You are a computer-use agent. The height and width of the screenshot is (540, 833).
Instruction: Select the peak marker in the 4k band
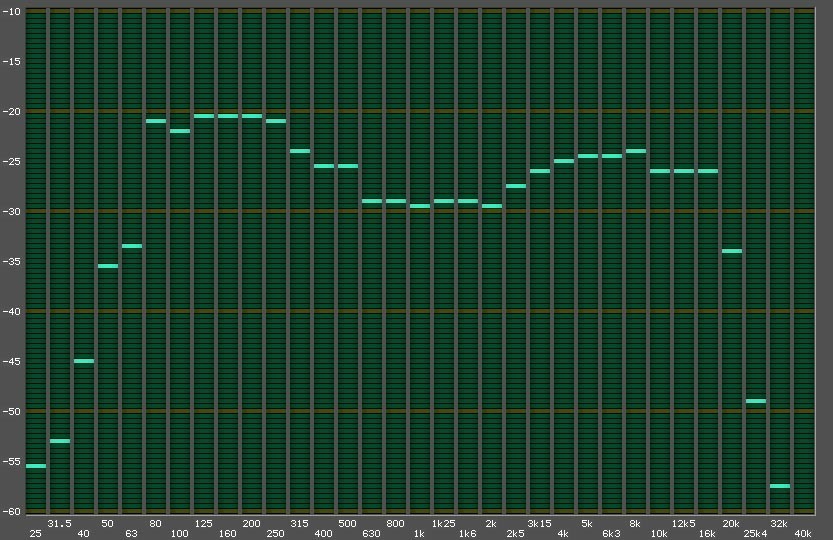click(564, 161)
